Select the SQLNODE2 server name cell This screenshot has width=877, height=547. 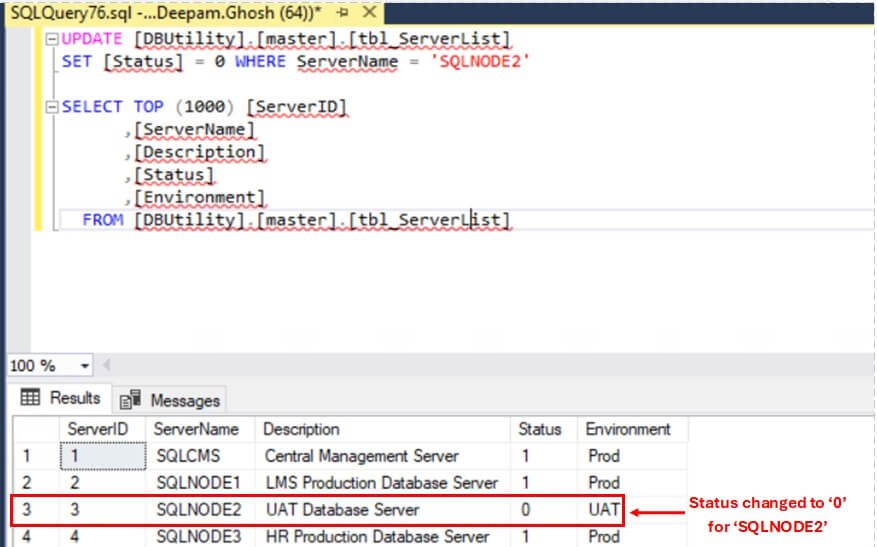coord(199,510)
